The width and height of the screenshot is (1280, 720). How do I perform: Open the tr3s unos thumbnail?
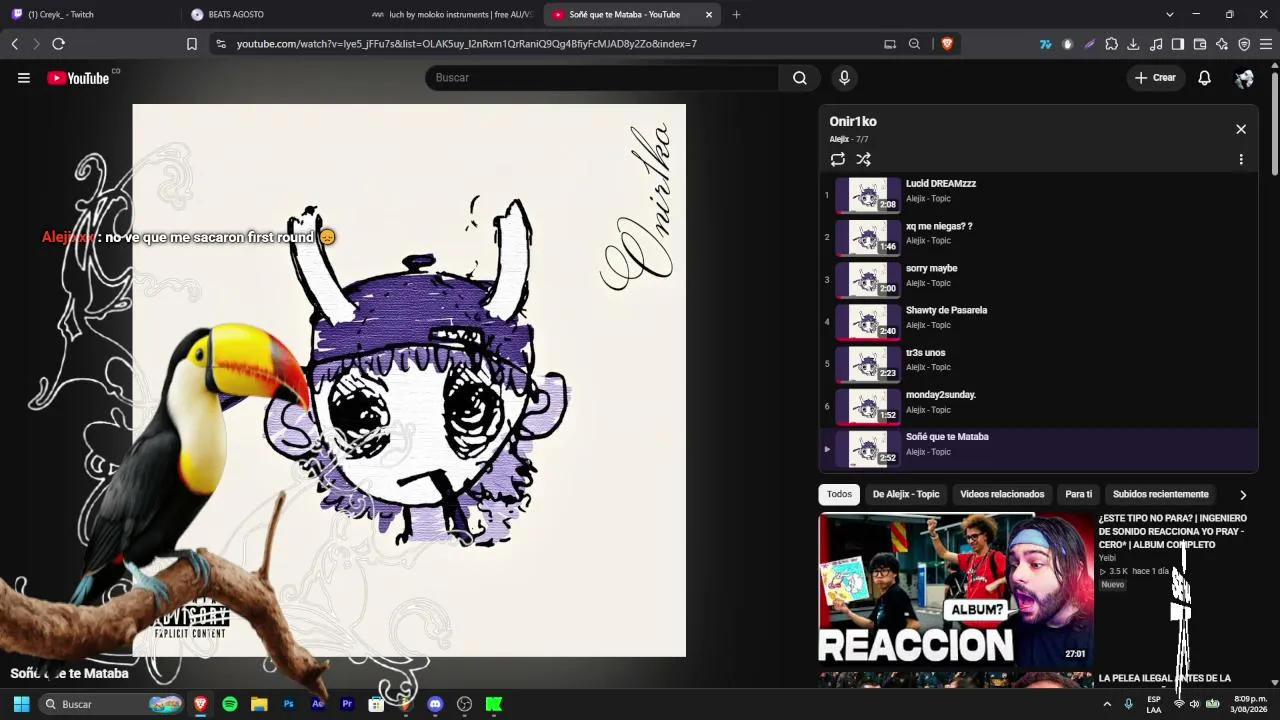coord(868,364)
